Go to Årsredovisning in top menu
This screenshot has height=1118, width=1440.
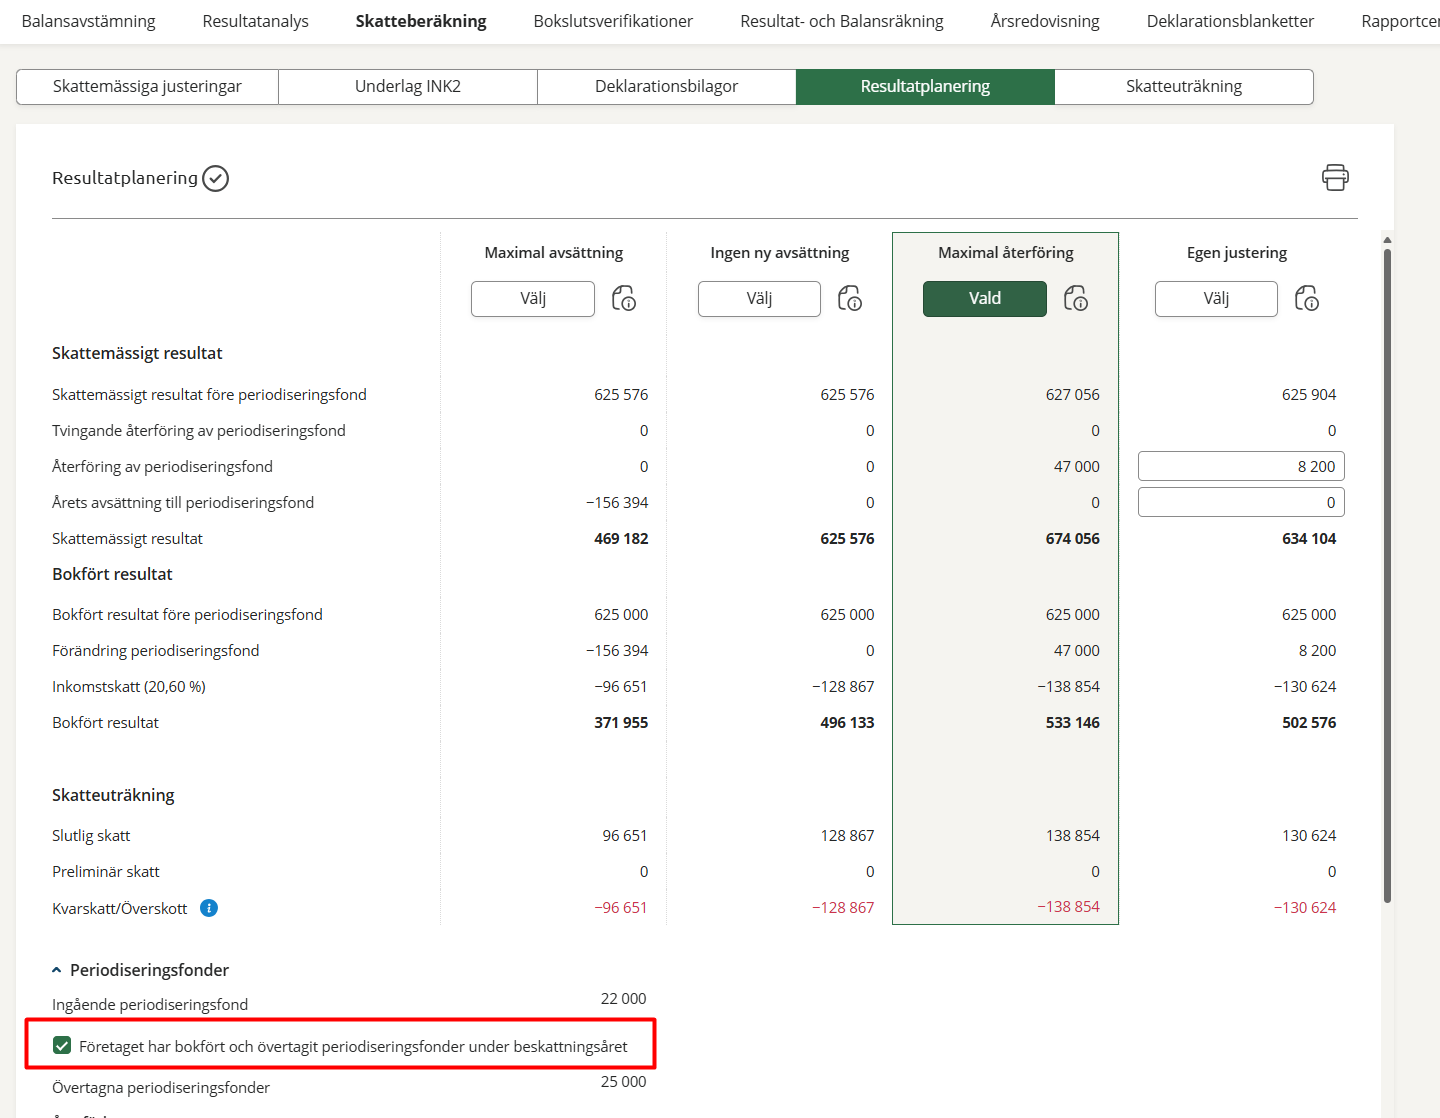1044,21
